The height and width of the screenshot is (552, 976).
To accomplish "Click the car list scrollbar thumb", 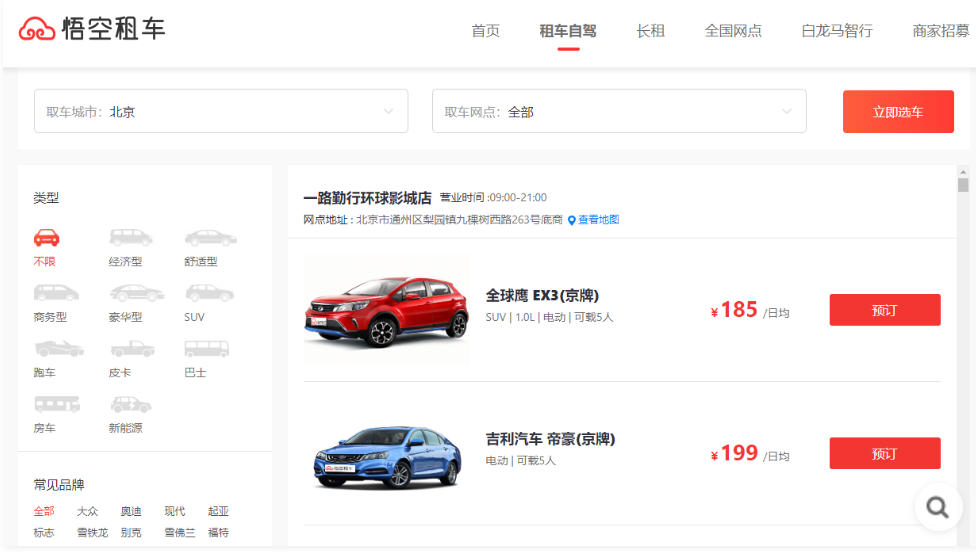I will click(x=963, y=185).
